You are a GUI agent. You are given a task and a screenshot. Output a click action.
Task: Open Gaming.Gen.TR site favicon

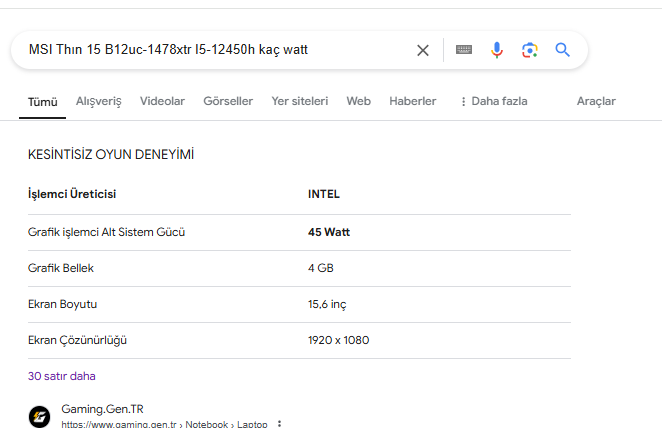pyautogui.click(x=39, y=417)
